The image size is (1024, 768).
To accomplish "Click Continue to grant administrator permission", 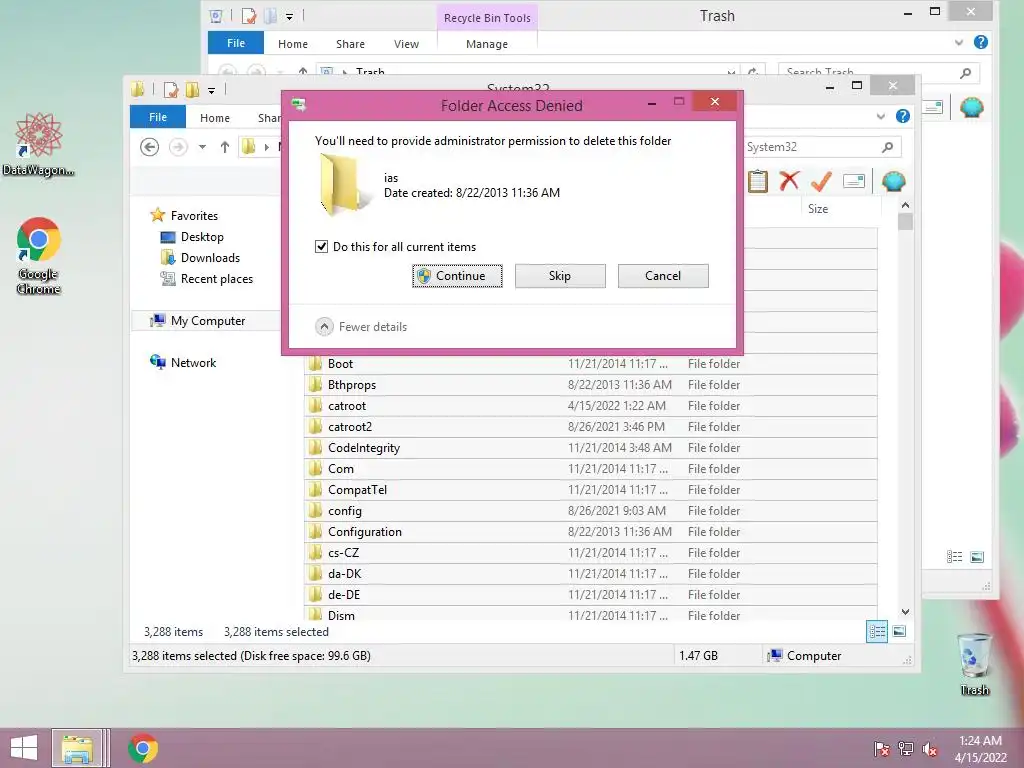I will [x=457, y=276].
